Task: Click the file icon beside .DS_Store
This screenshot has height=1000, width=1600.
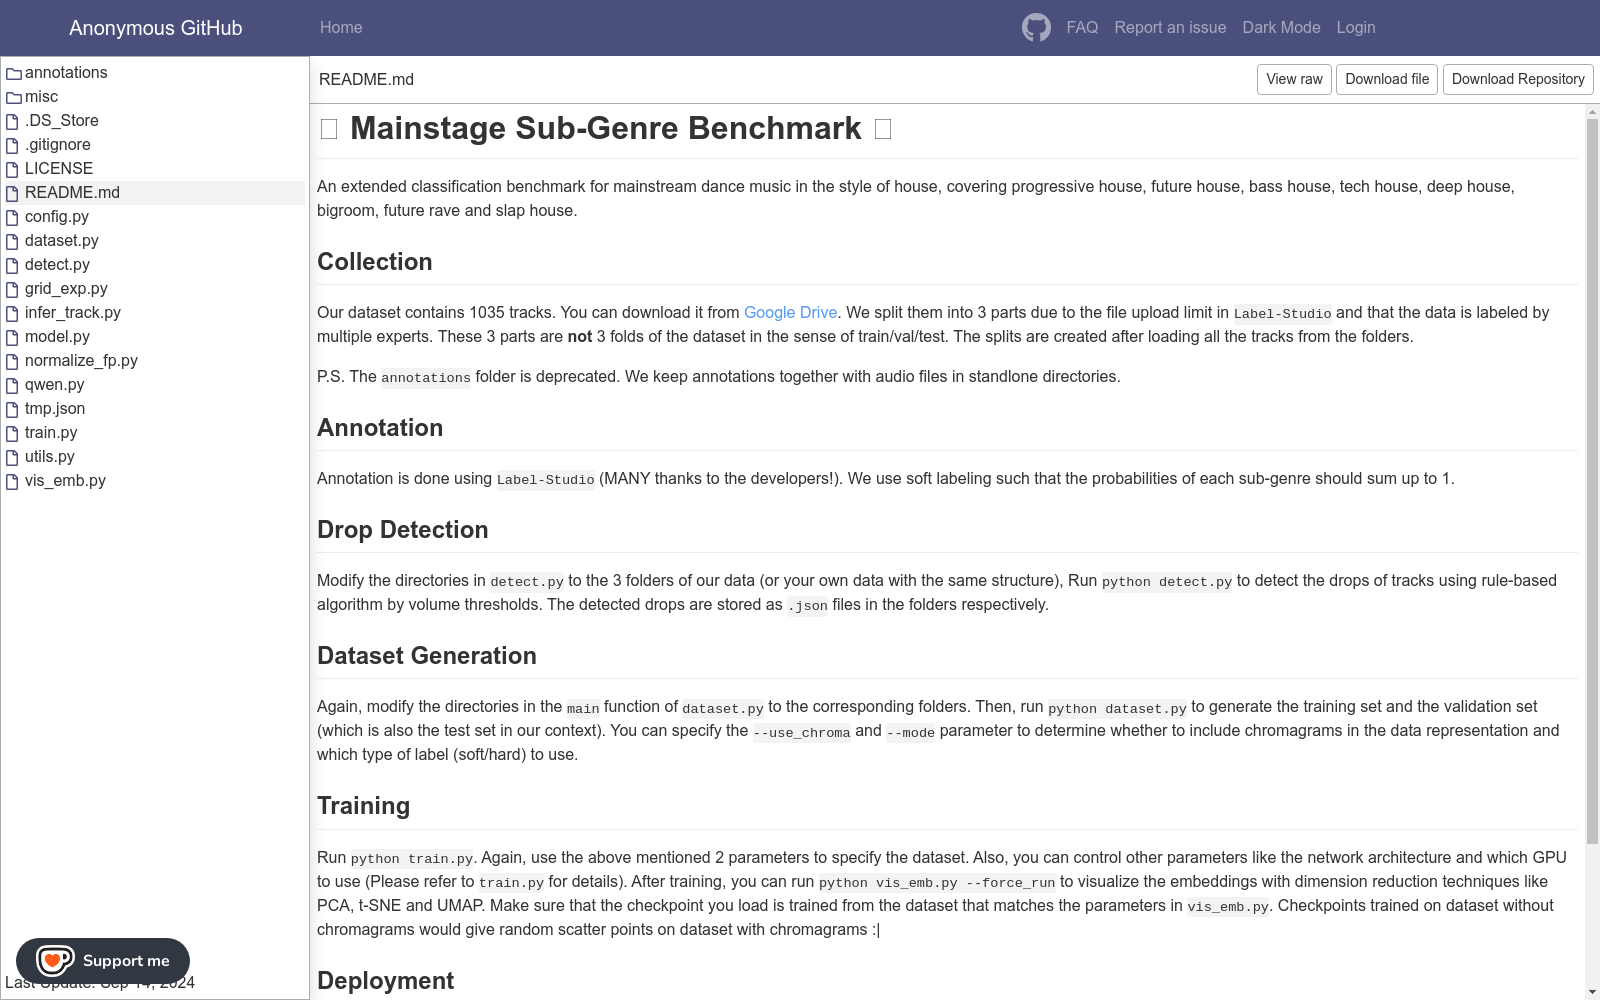Action: coord(13,121)
